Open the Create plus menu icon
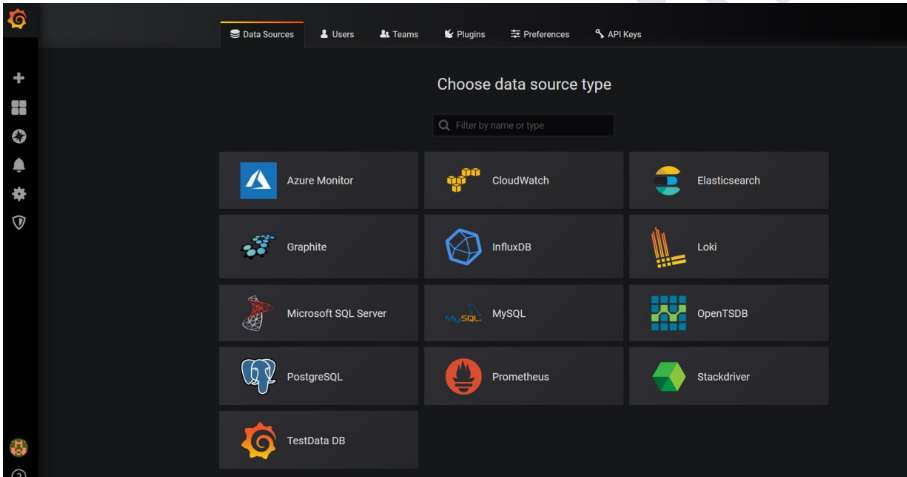Viewport: 907px width, 477px height. [19, 78]
